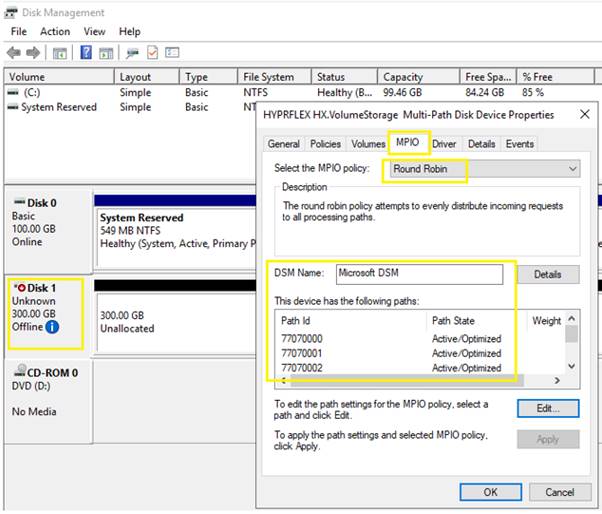Click OK to confirm properties

coord(491,493)
